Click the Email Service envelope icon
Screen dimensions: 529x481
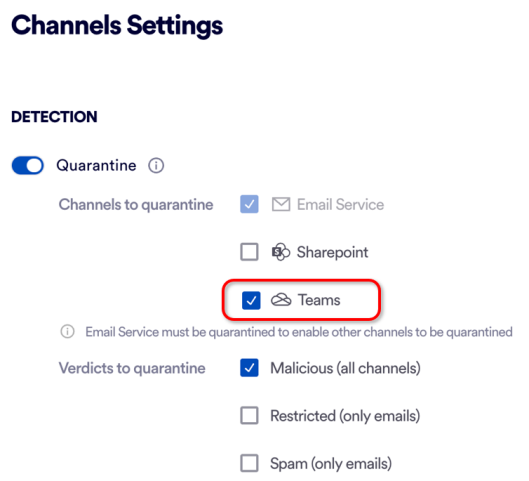coord(281,204)
